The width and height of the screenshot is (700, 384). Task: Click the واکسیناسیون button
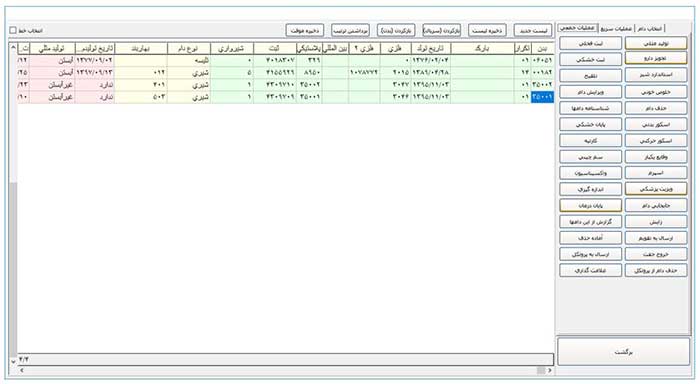pos(591,173)
